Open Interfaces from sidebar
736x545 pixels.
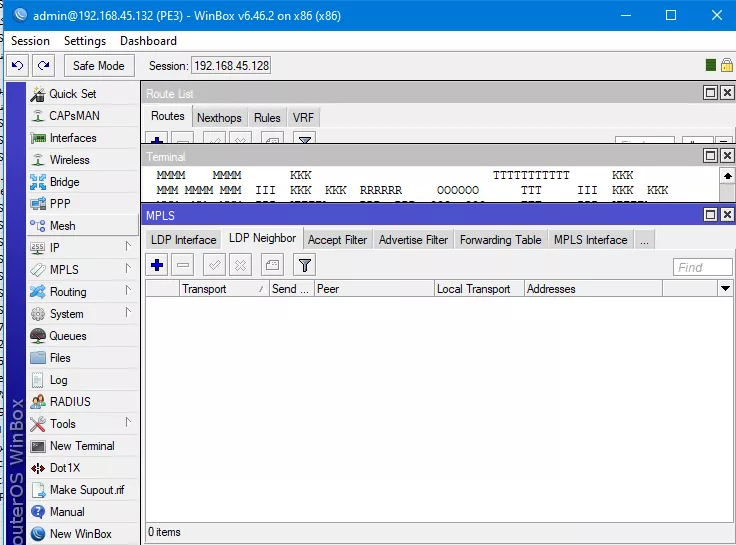point(83,138)
